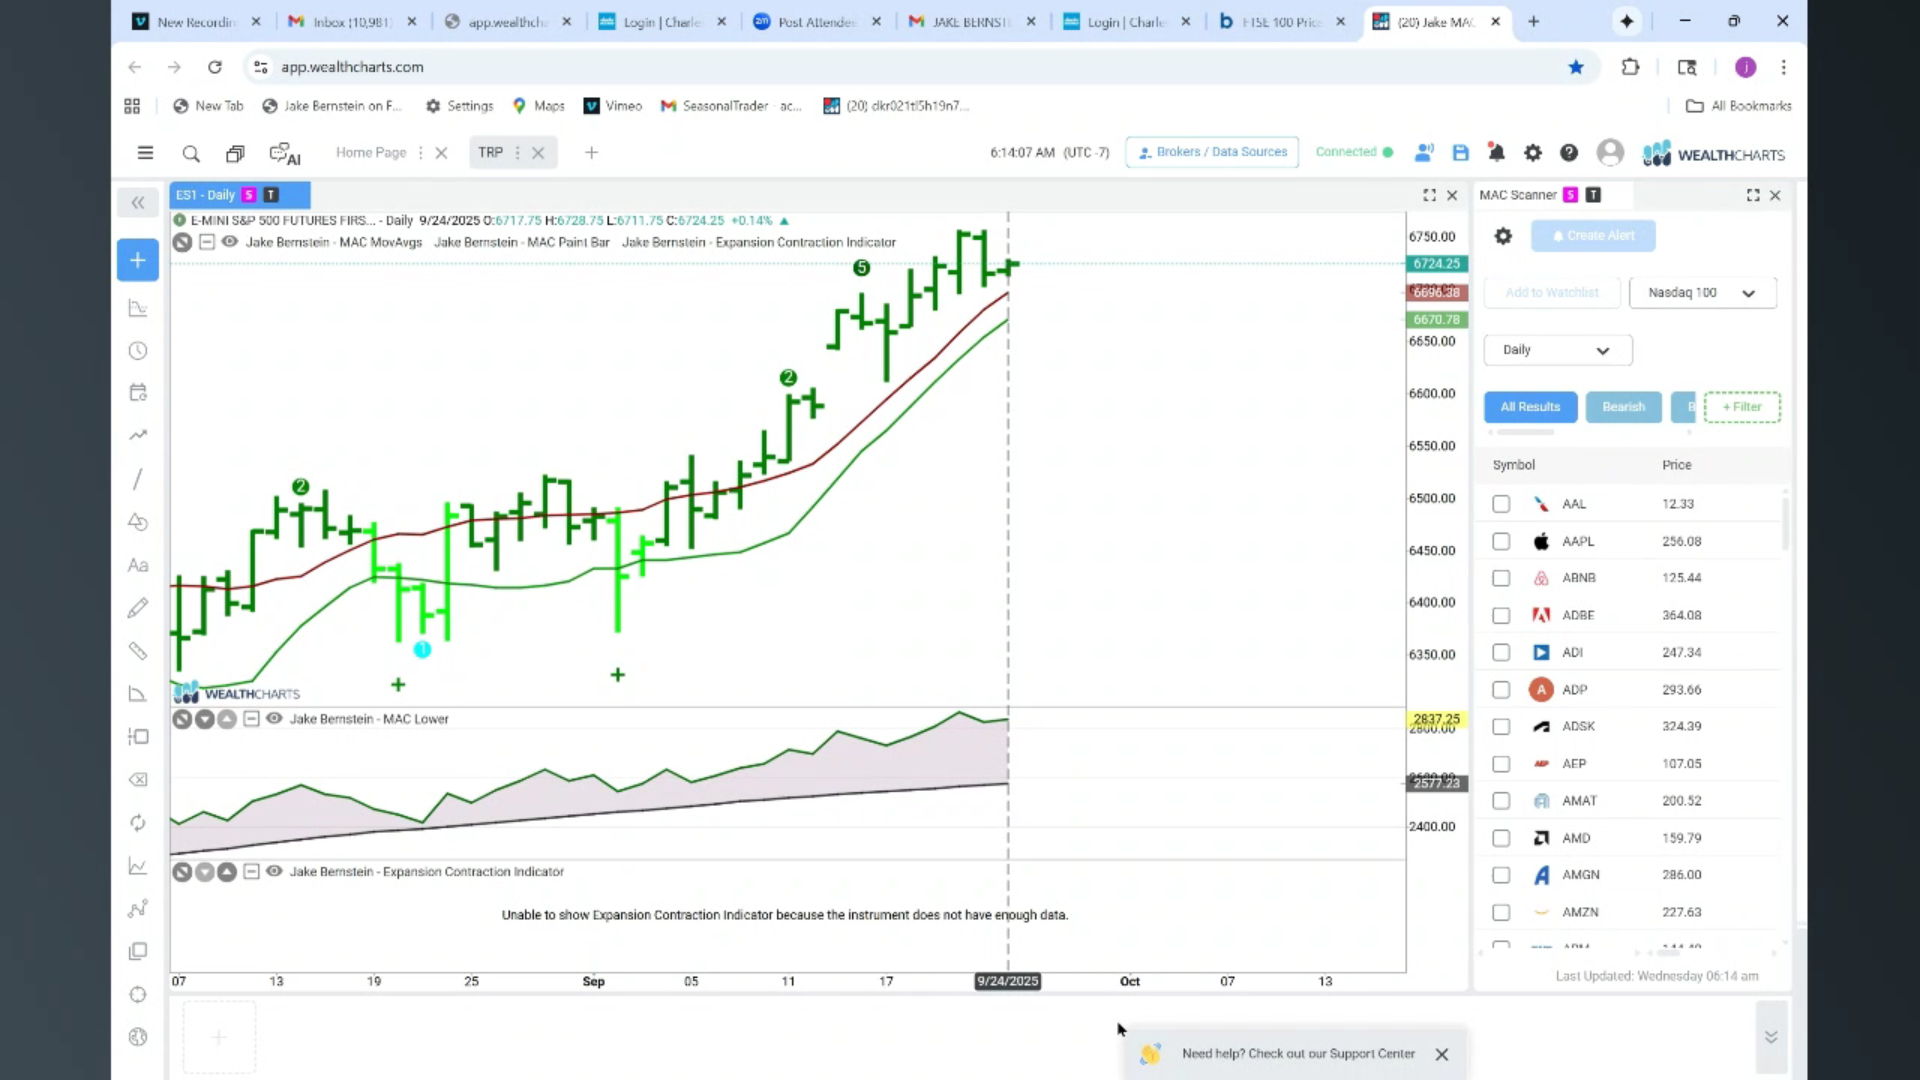Toggle visibility of MAC MovAvgs indicators
This screenshot has height=1080, width=1920.
pyautogui.click(x=229, y=242)
